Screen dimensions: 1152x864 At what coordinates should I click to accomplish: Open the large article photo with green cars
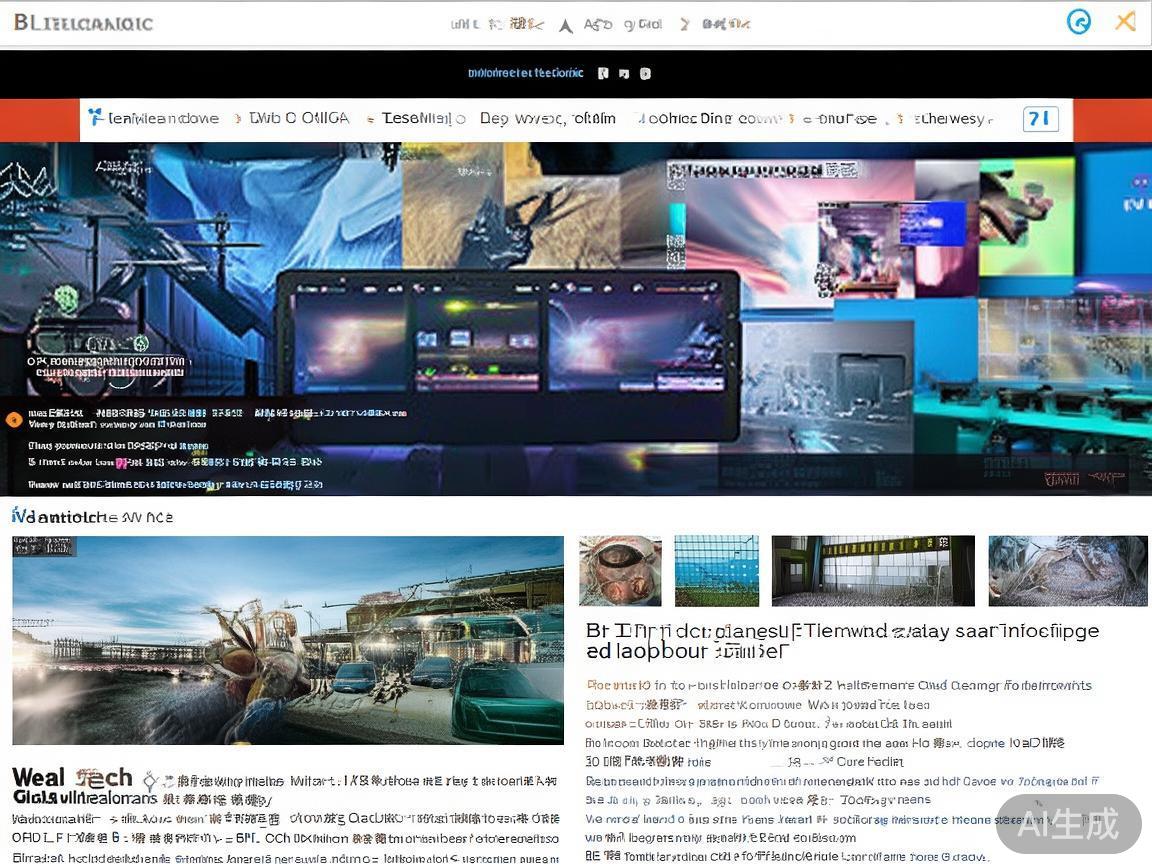click(288, 639)
